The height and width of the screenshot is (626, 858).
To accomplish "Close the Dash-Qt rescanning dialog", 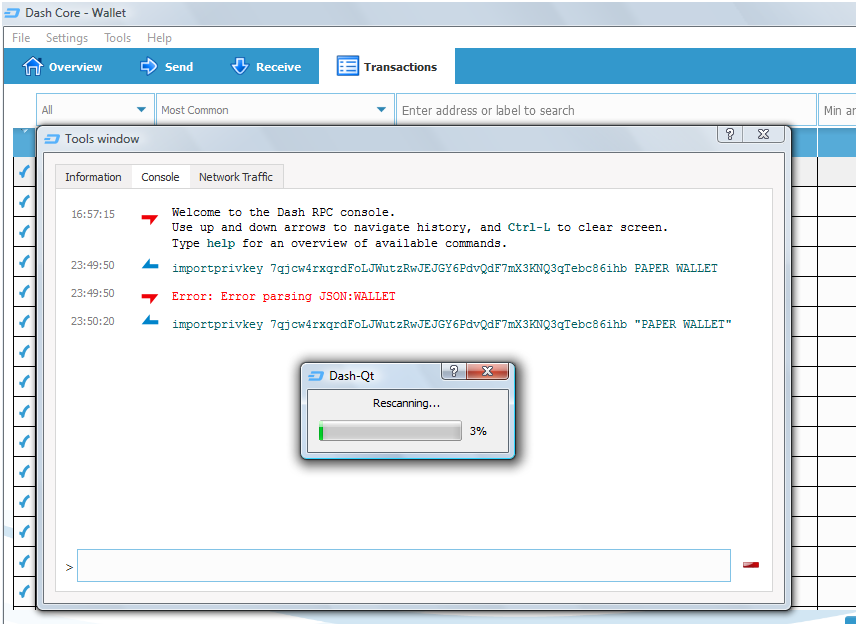I will (x=487, y=372).
